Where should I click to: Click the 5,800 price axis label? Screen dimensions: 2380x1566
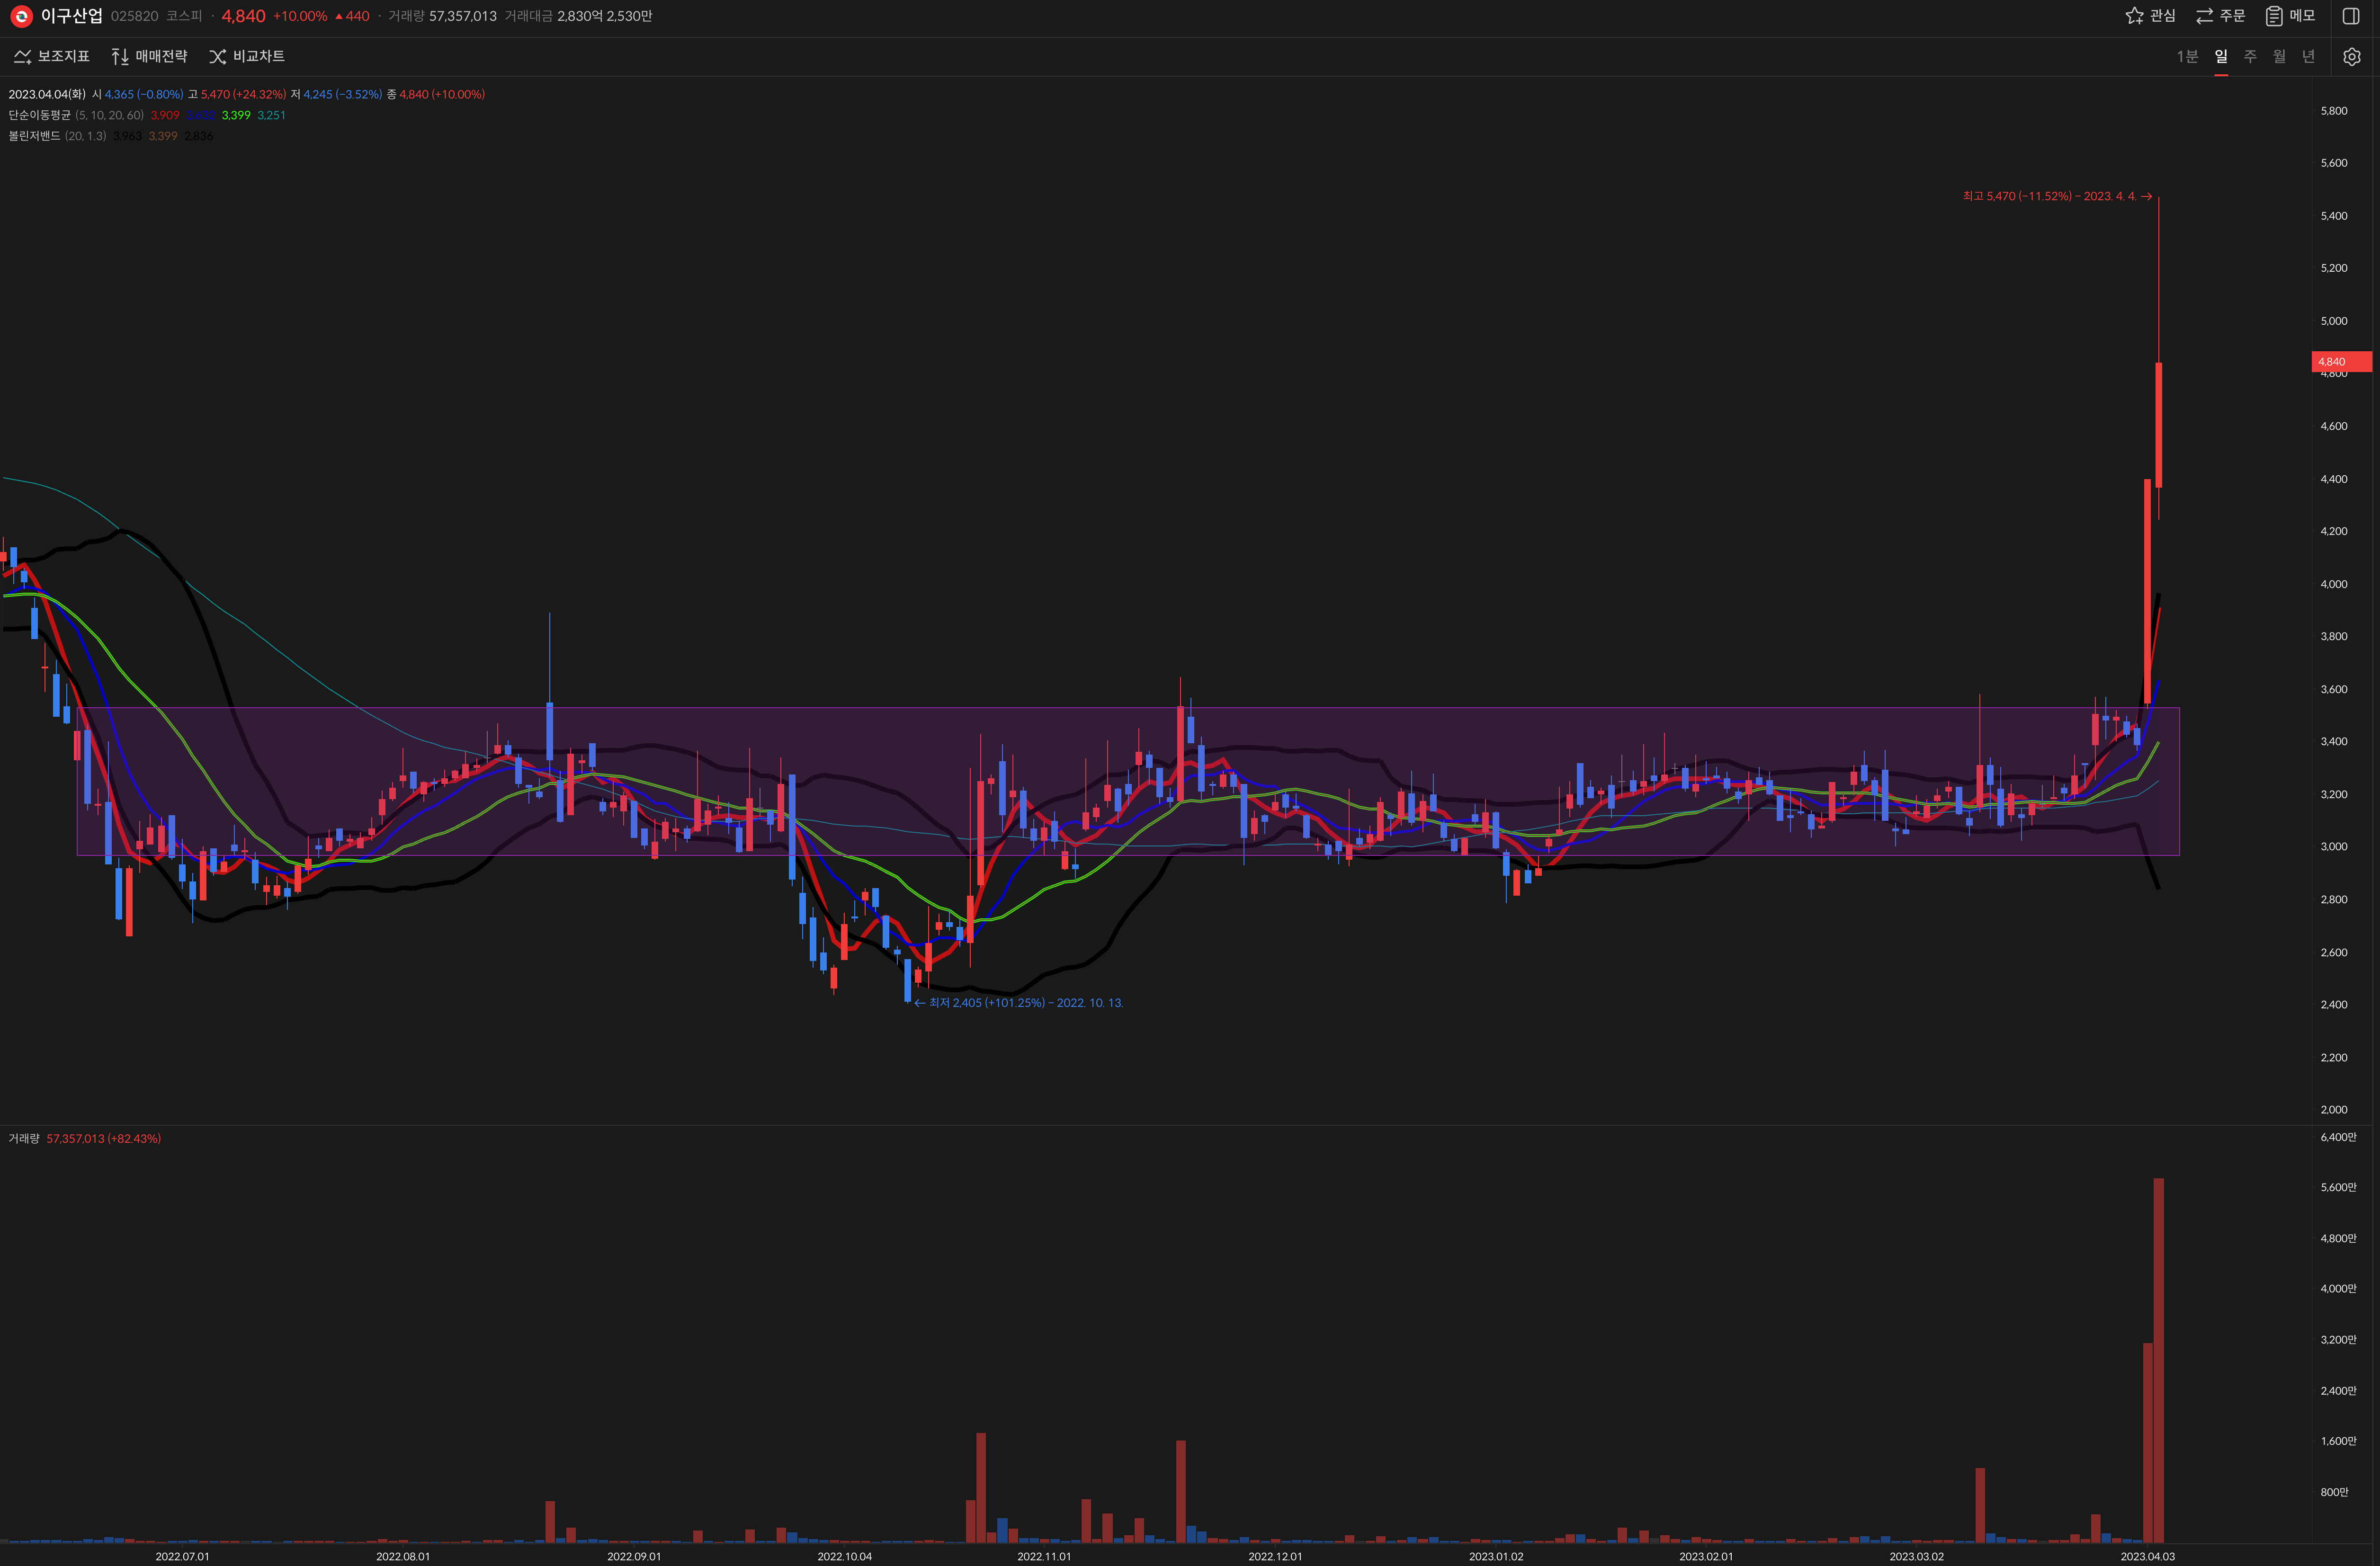[2333, 111]
